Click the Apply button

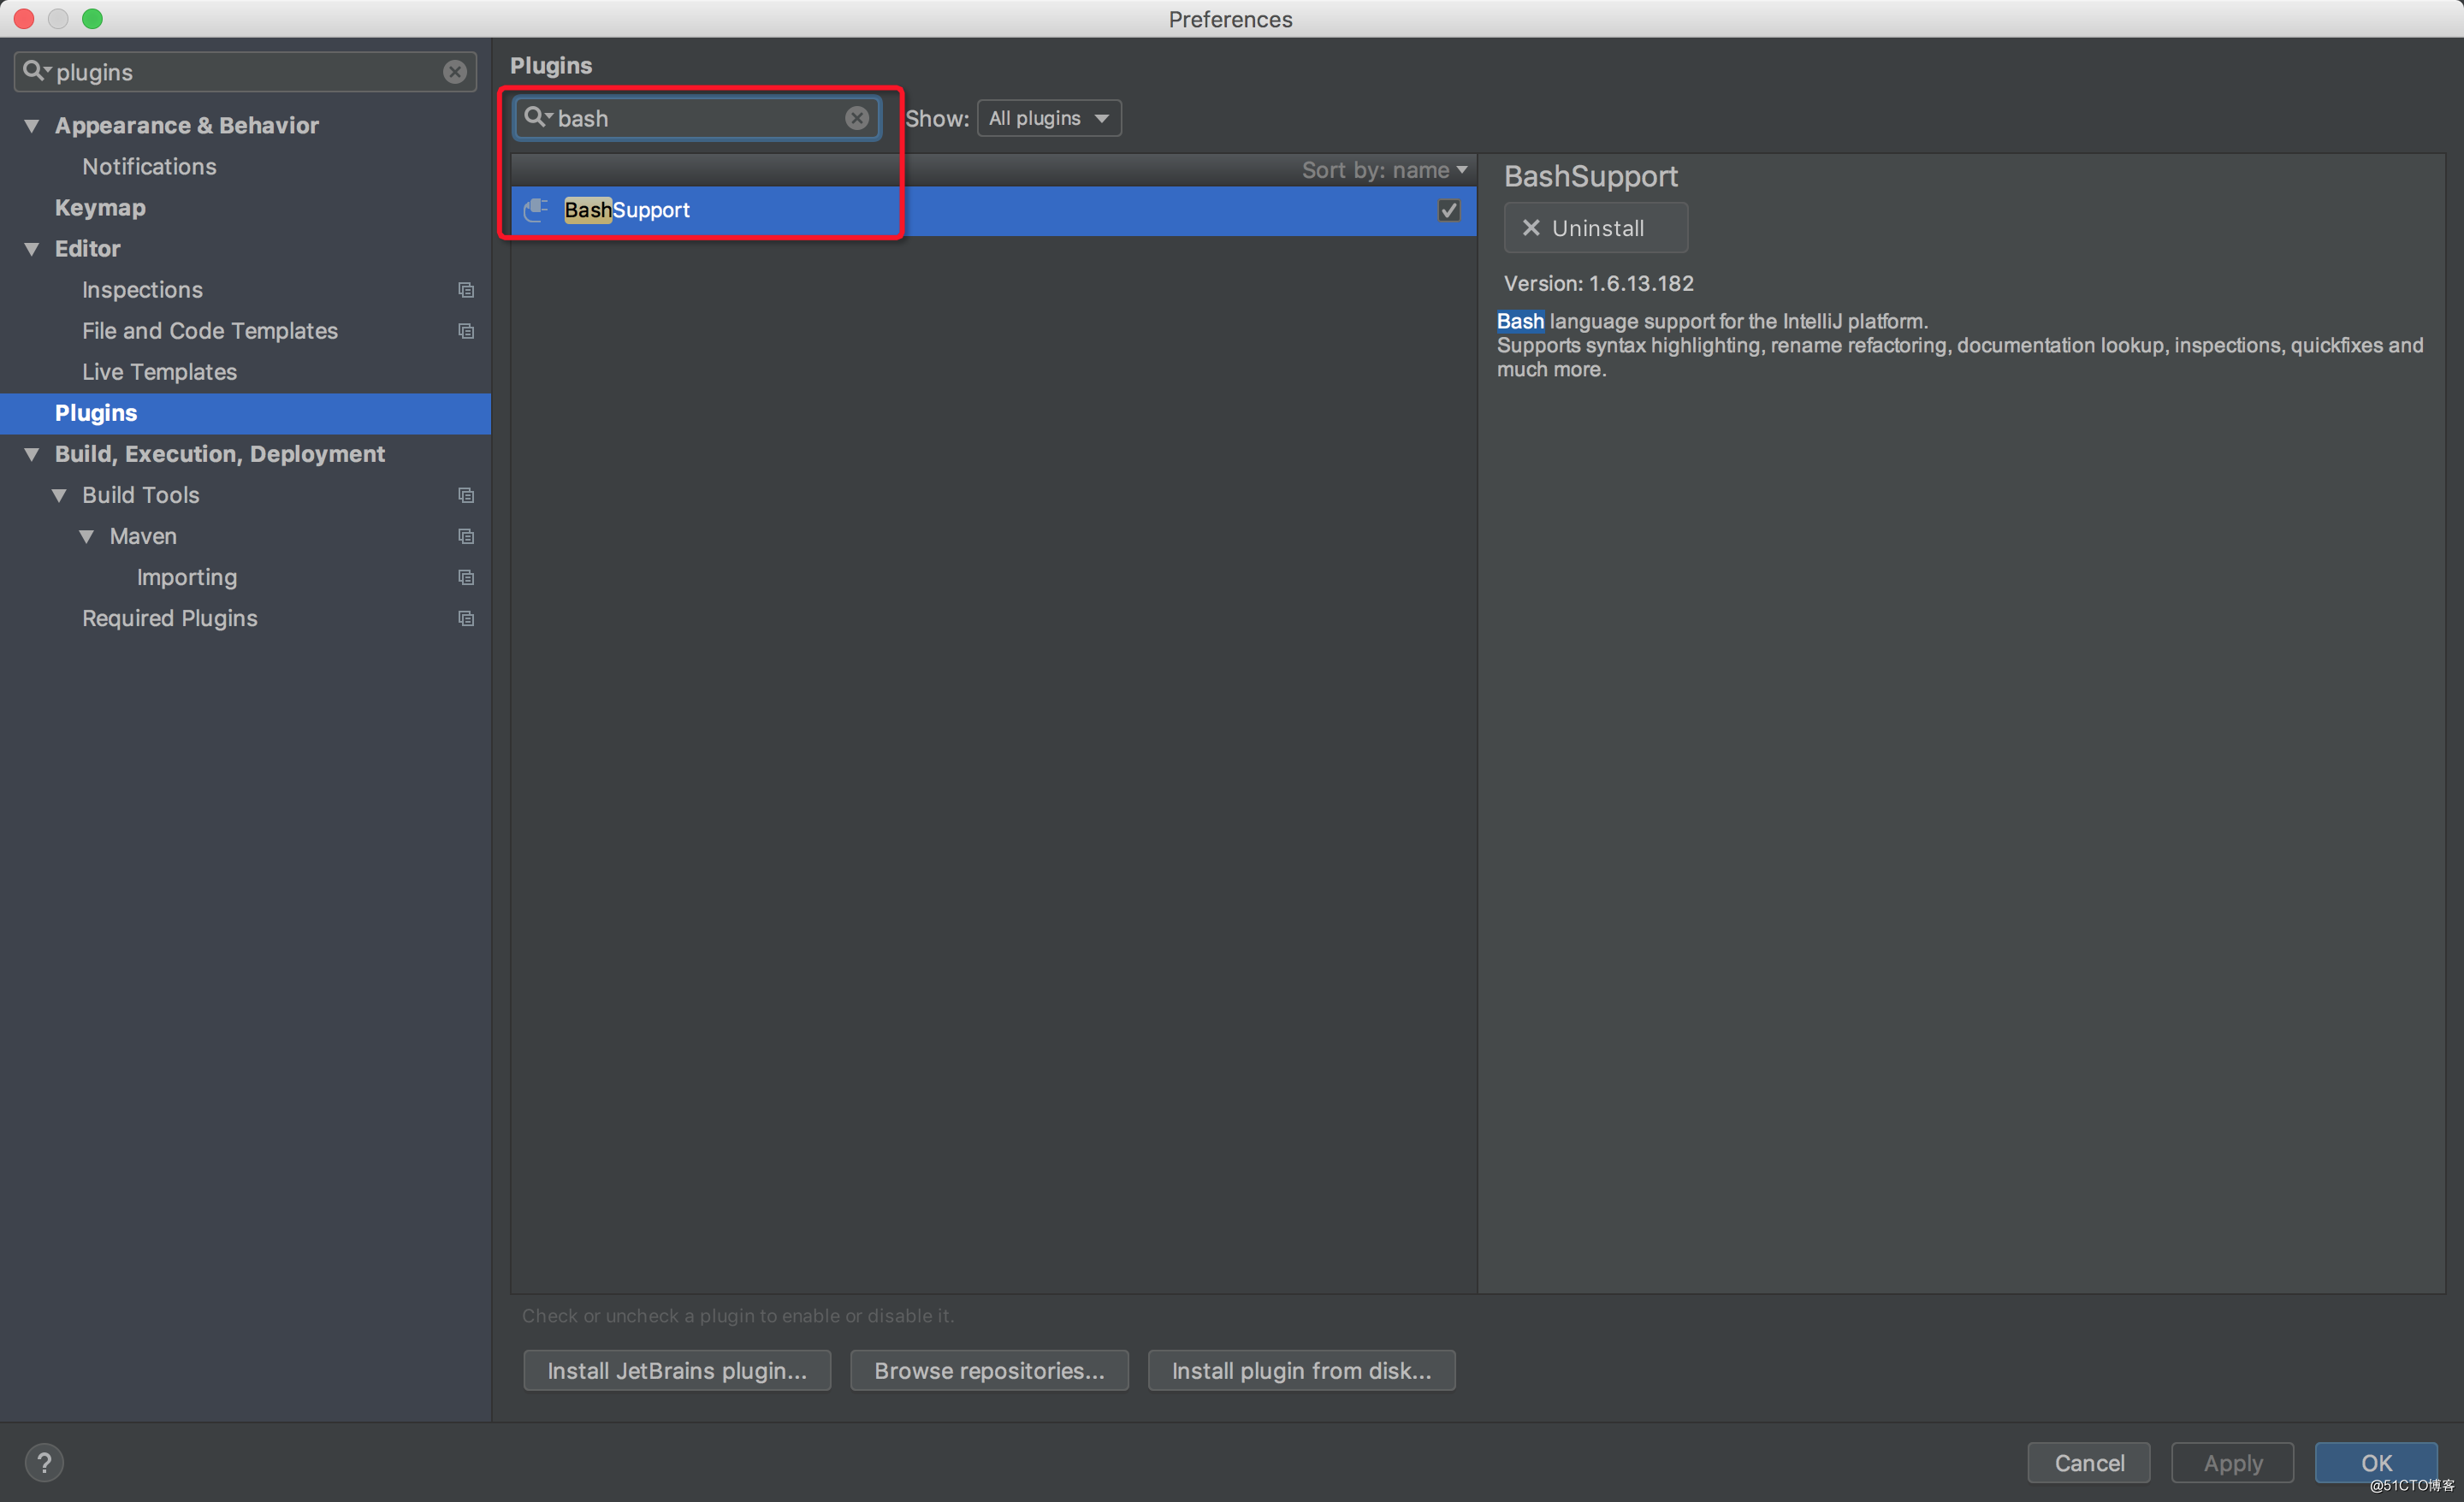pos(2232,1462)
